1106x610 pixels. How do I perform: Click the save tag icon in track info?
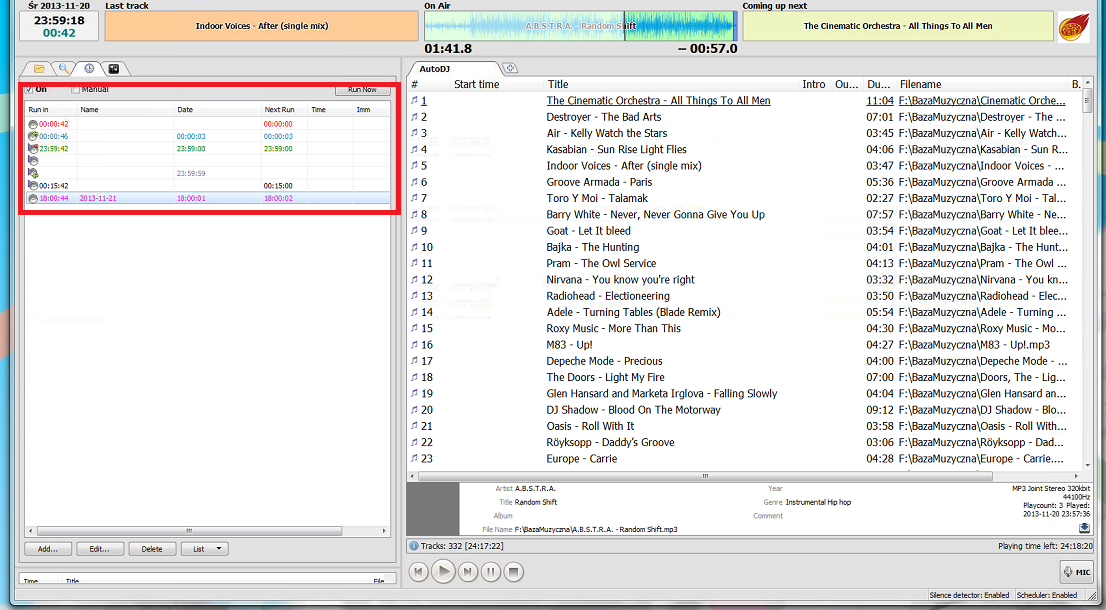pos(1084,527)
